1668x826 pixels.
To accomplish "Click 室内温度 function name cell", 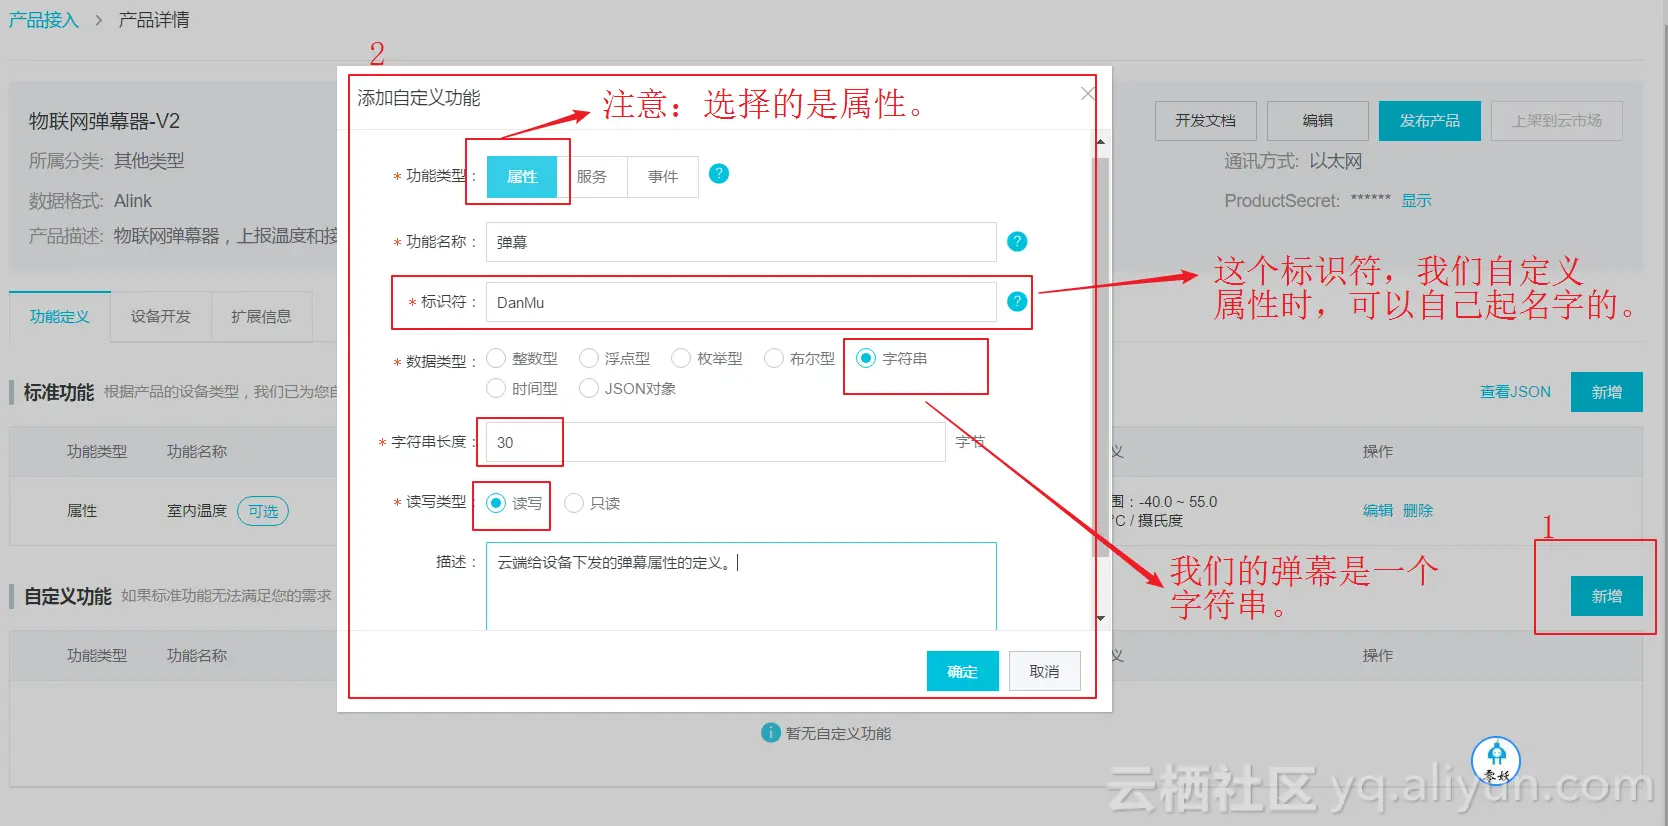I will [x=197, y=511].
